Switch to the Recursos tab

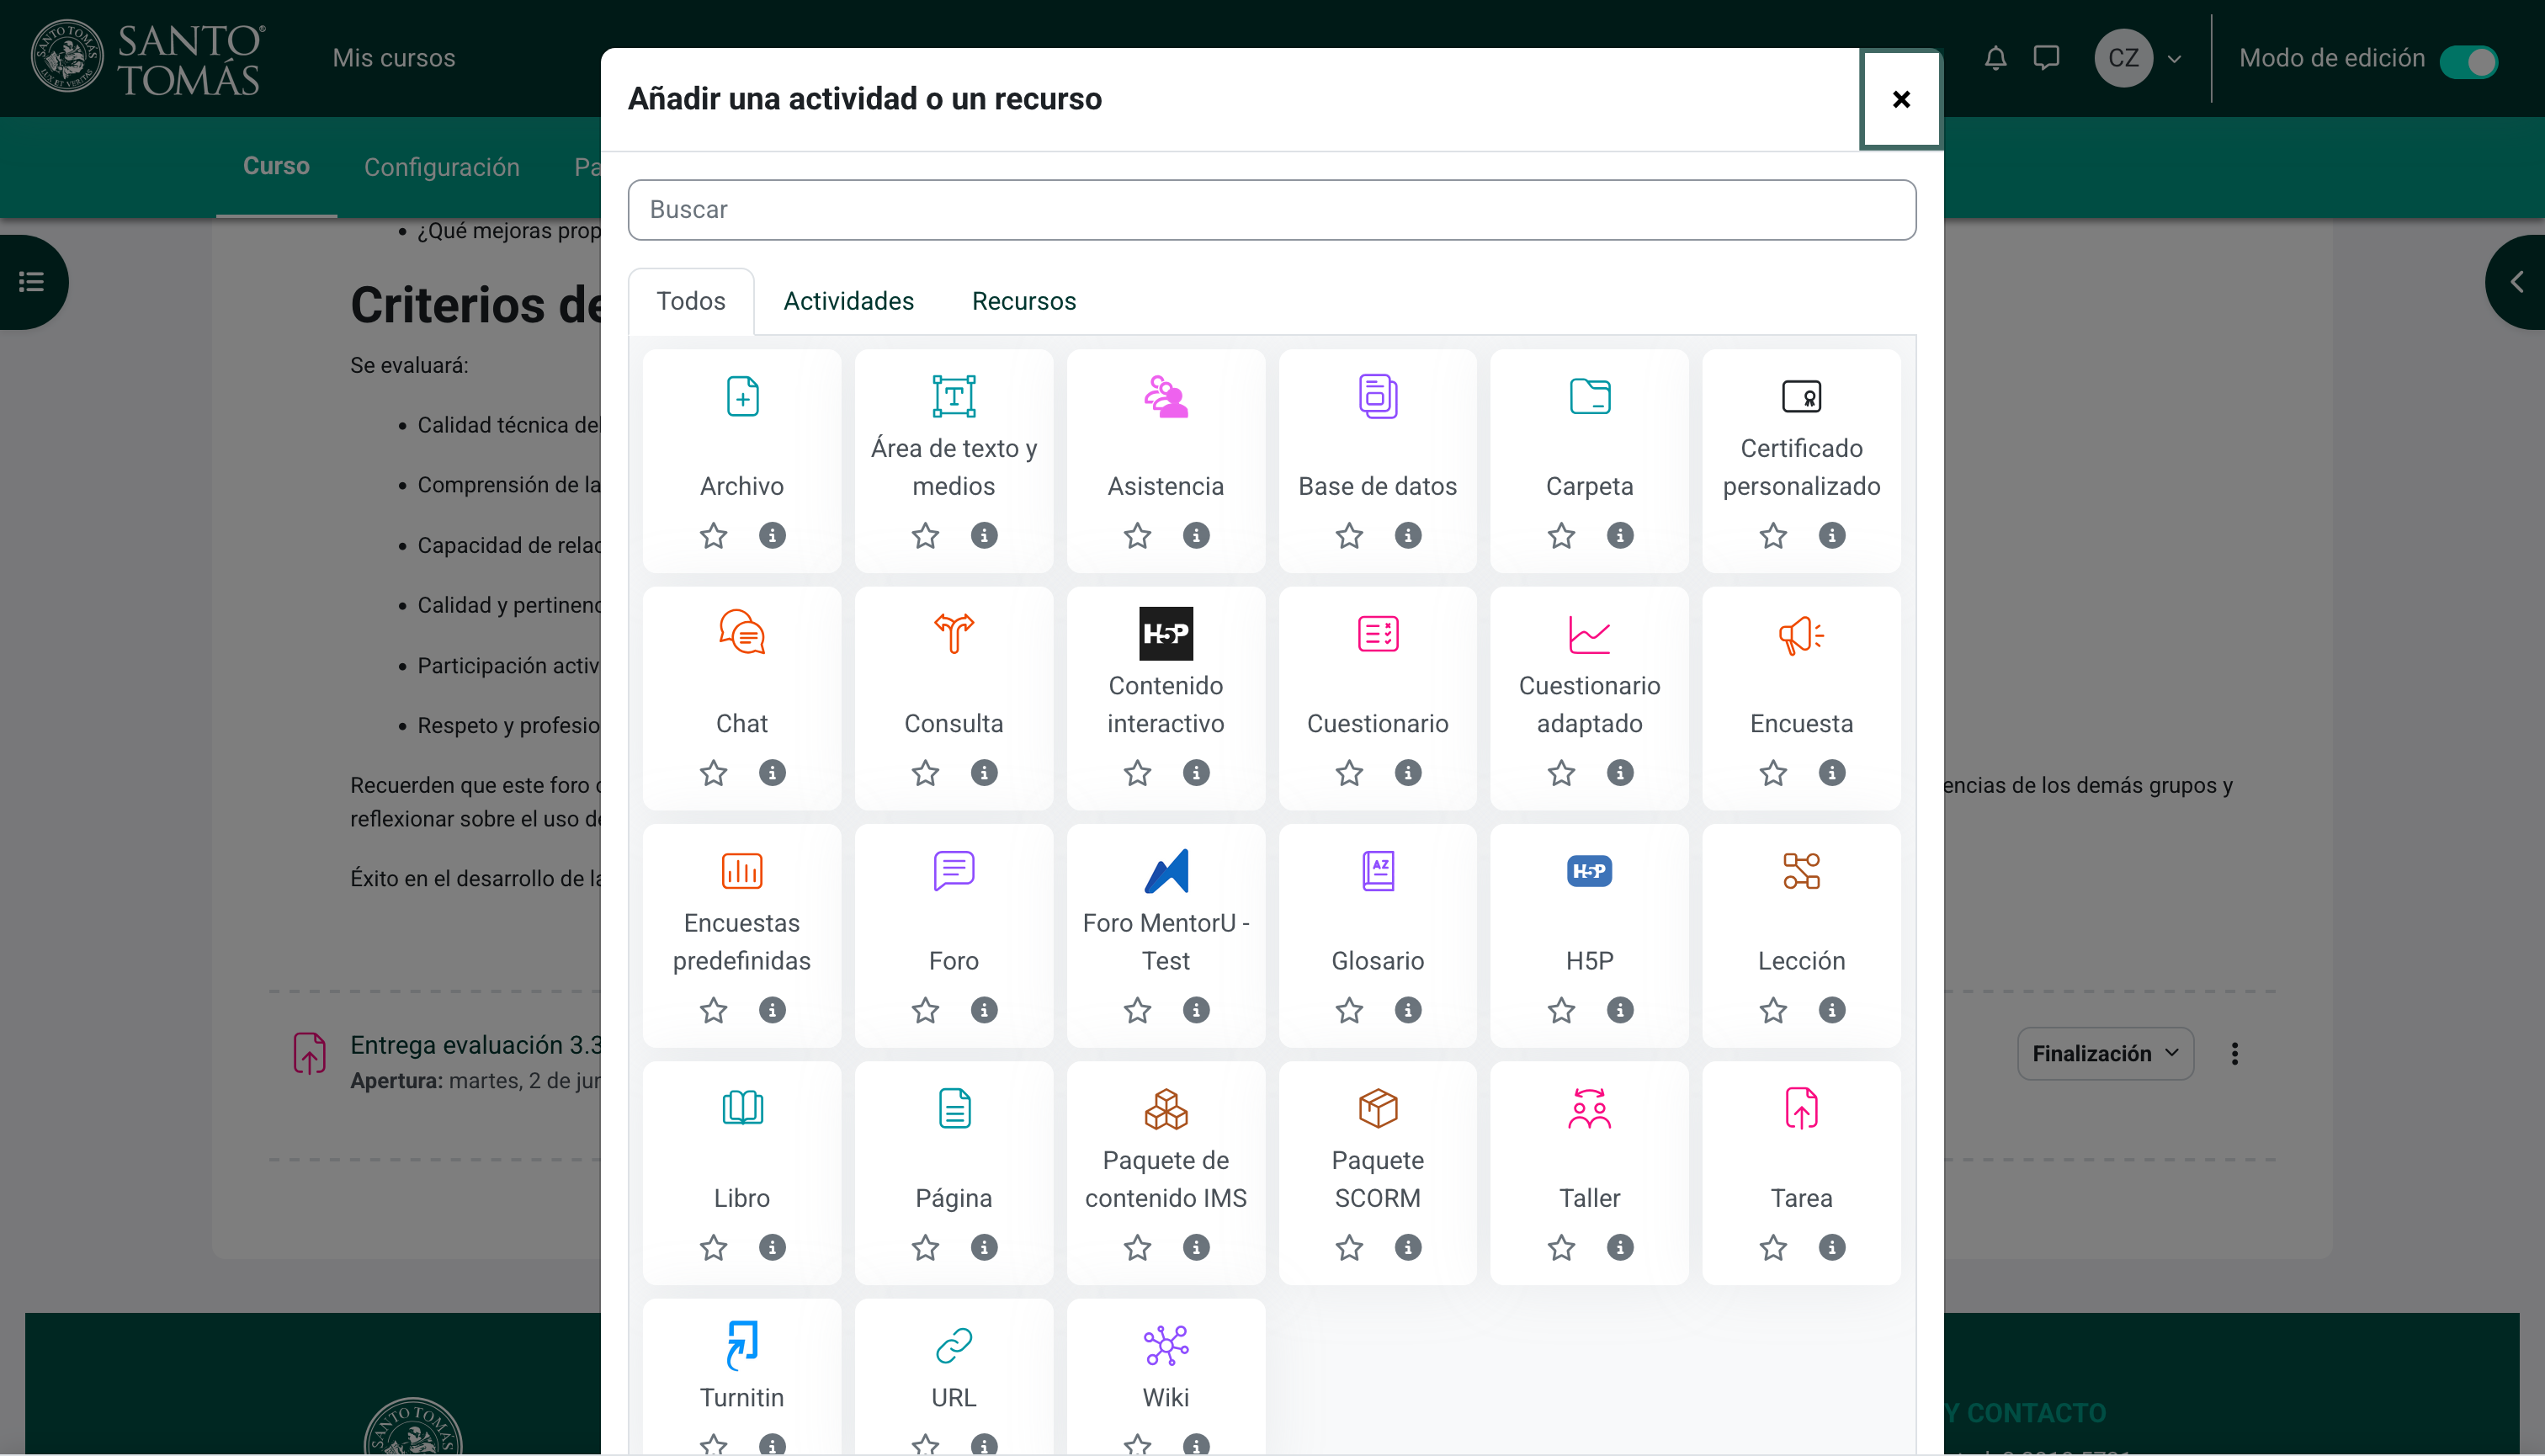point(1024,301)
